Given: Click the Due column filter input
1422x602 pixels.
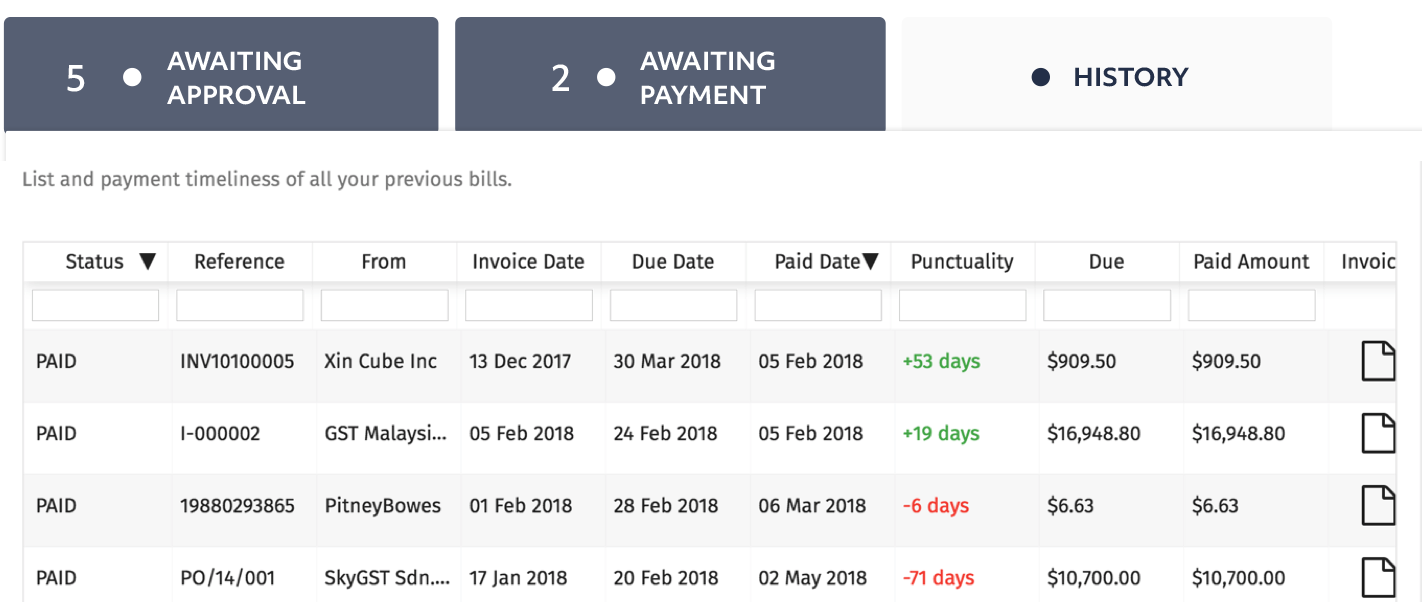Looking at the screenshot, I should click(1107, 305).
